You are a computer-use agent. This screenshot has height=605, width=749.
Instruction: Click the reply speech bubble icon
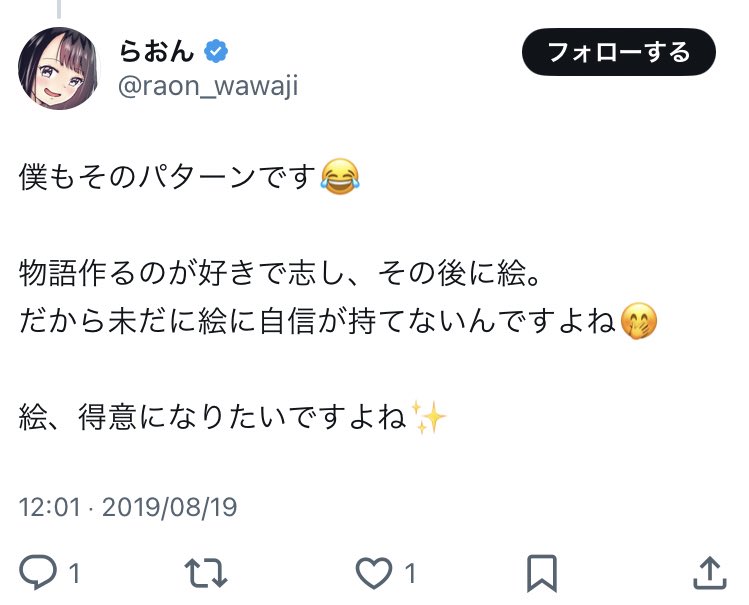39,573
